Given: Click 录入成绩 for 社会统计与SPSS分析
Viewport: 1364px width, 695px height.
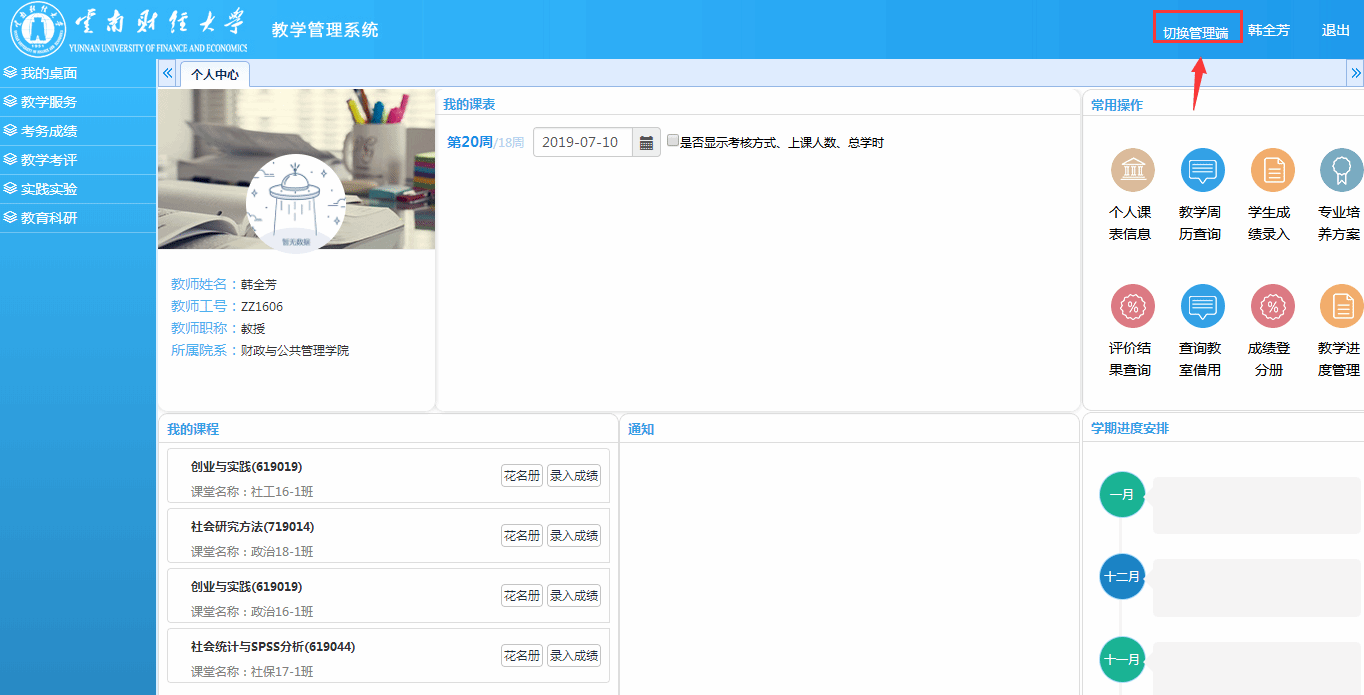Looking at the screenshot, I should pyautogui.click(x=574, y=656).
